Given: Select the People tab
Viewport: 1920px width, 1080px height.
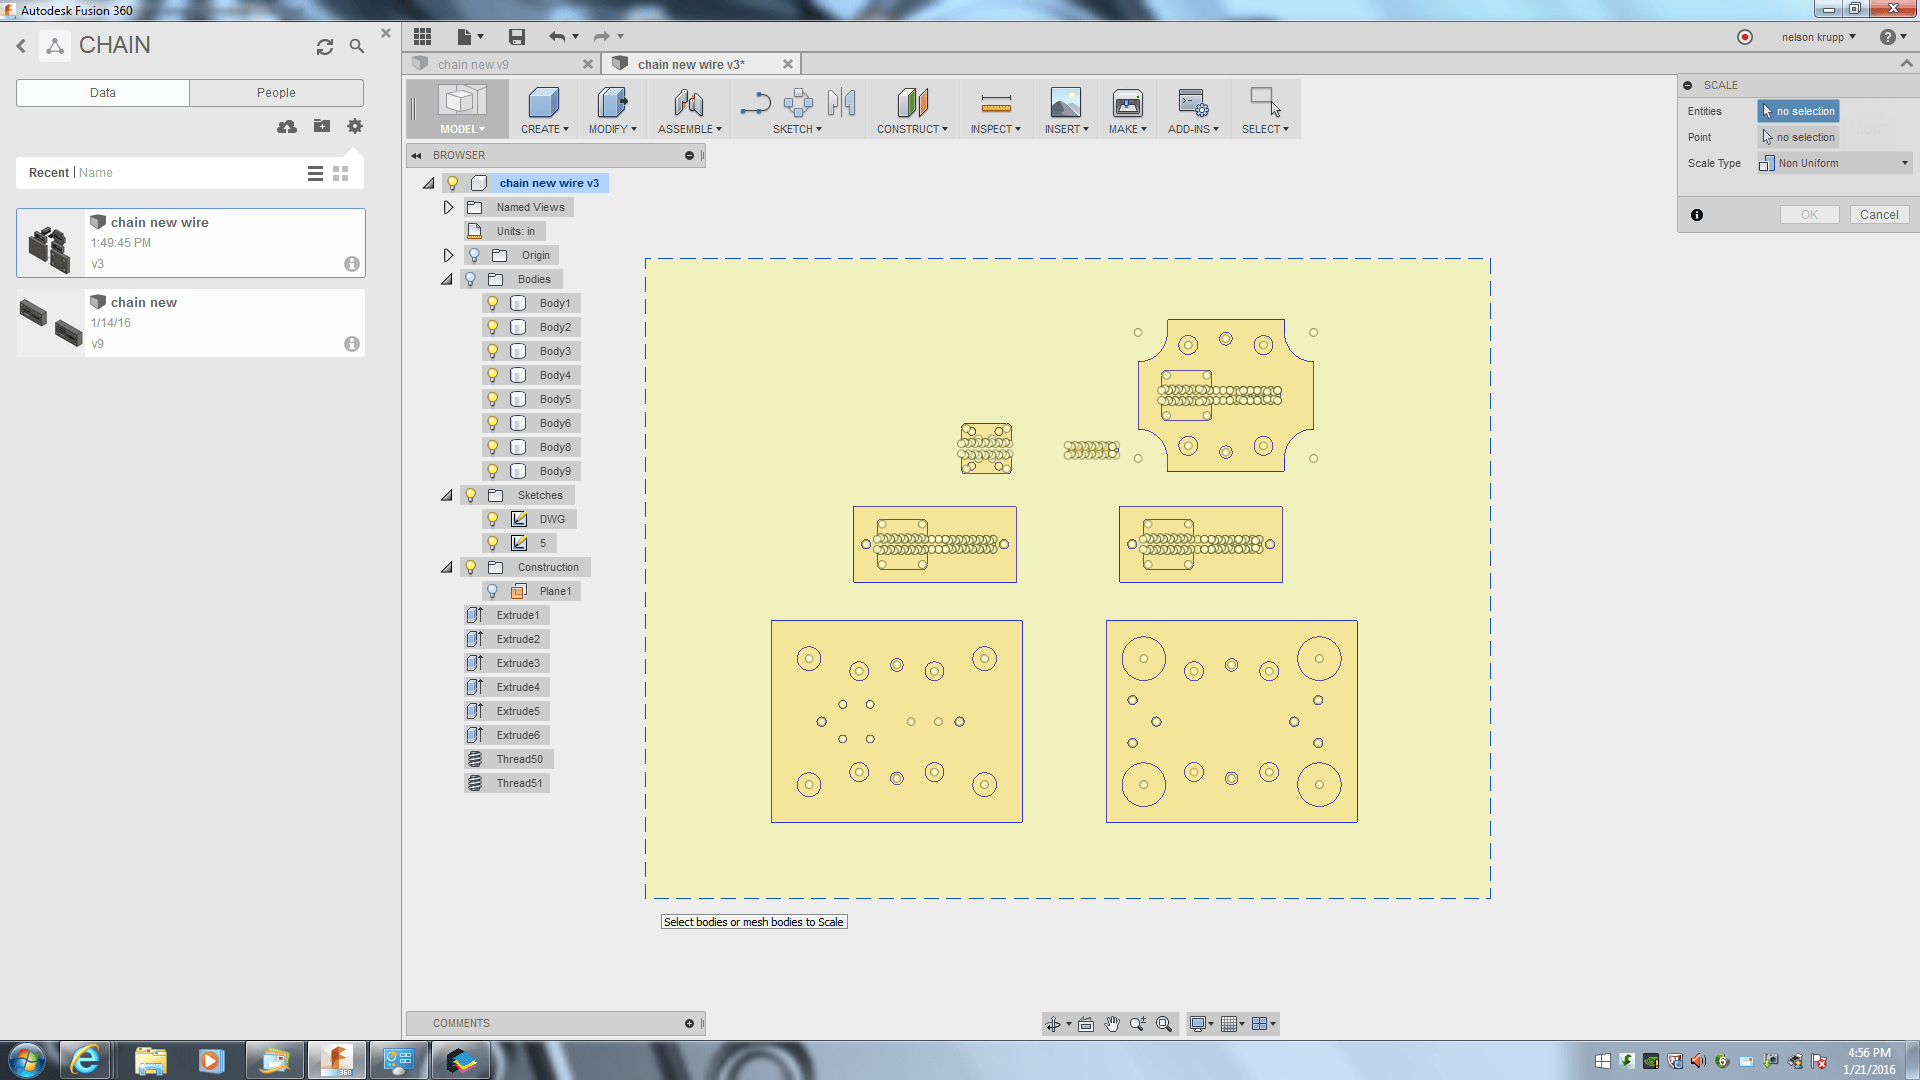Looking at the screenshot, I should coord(276,93).
